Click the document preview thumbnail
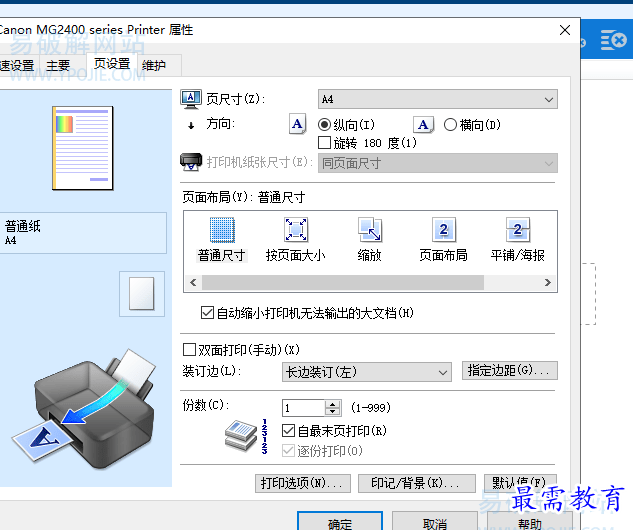Viewport: 633px width, 530px height. pos(83,148)
